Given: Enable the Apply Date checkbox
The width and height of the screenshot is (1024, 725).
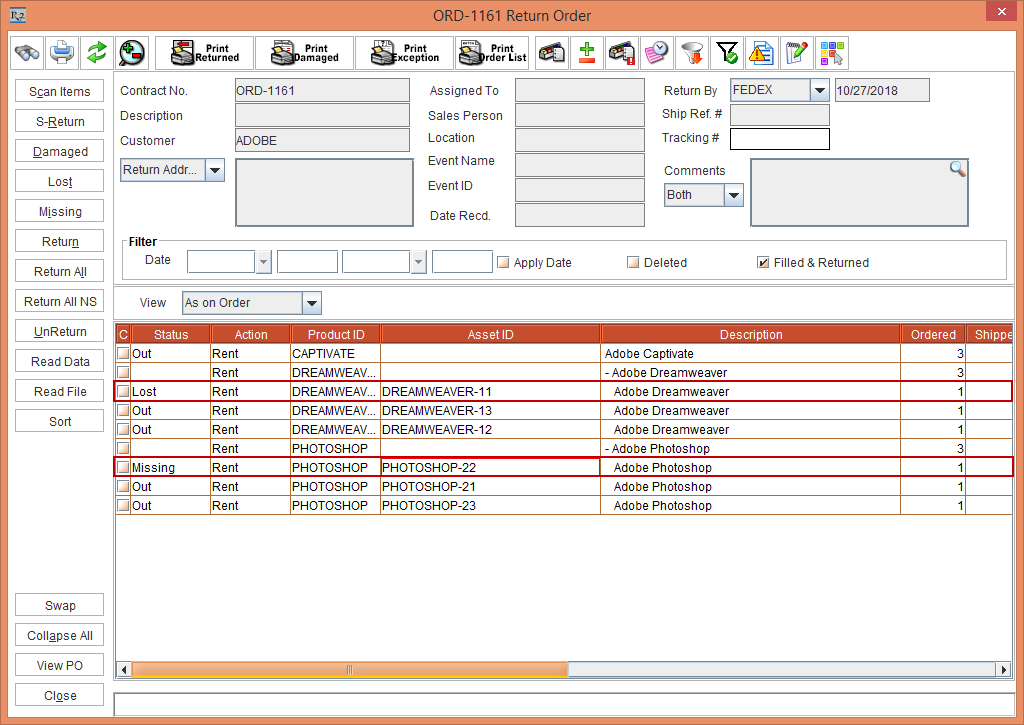Looking at the screenshot, I should click(504, 263).
